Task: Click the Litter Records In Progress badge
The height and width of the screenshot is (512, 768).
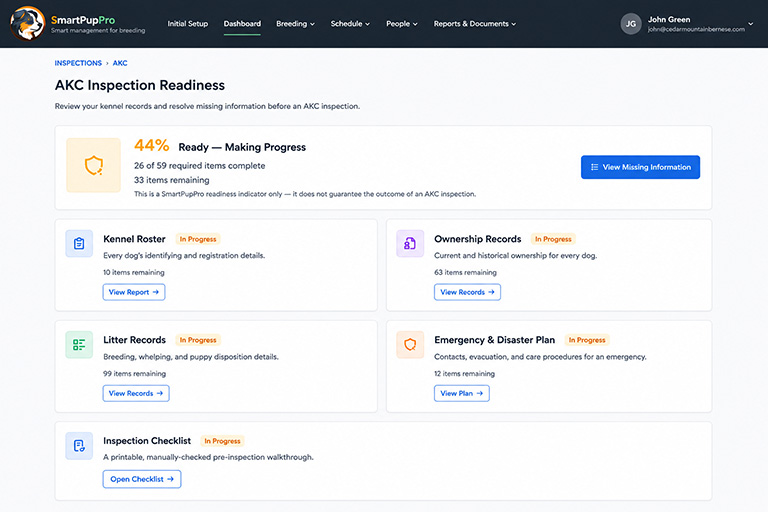Action: pos(198,340)
